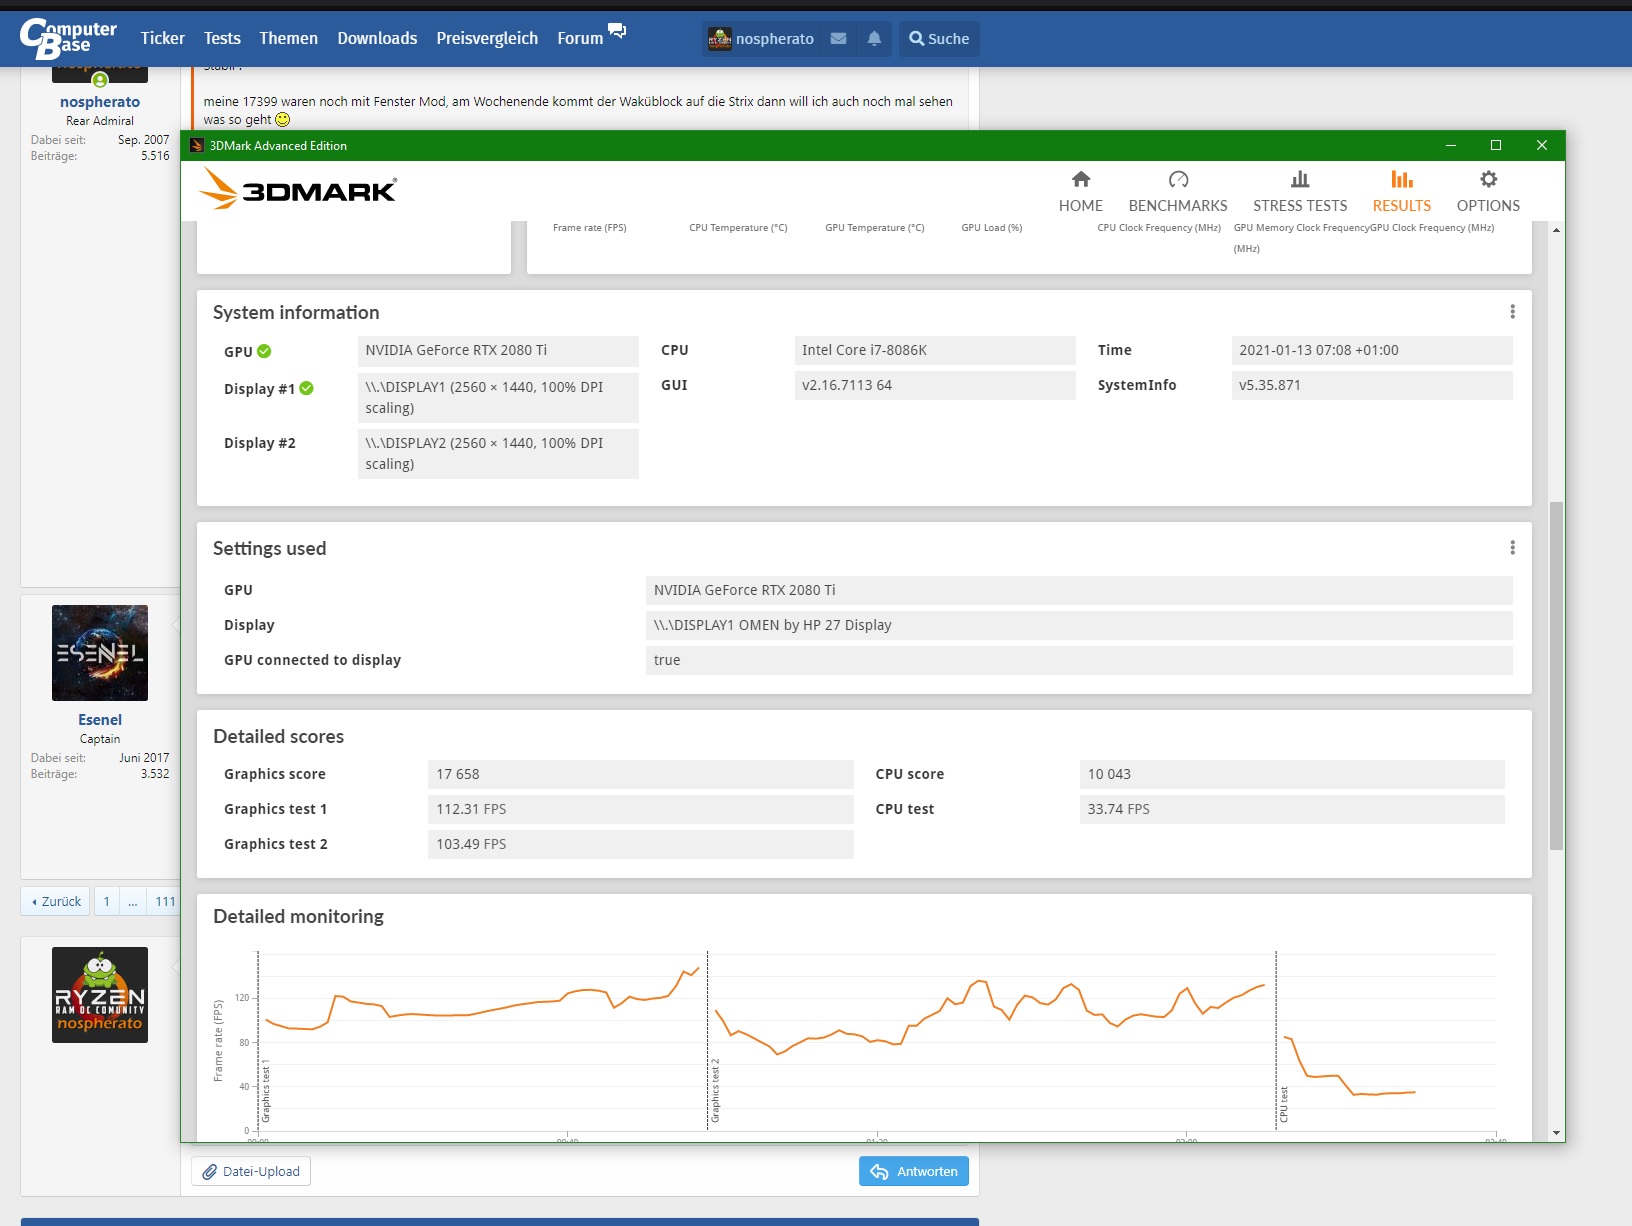1632x1226 pixels.
Task: Open the OPTIONS tab
Action: [1488, 191]
